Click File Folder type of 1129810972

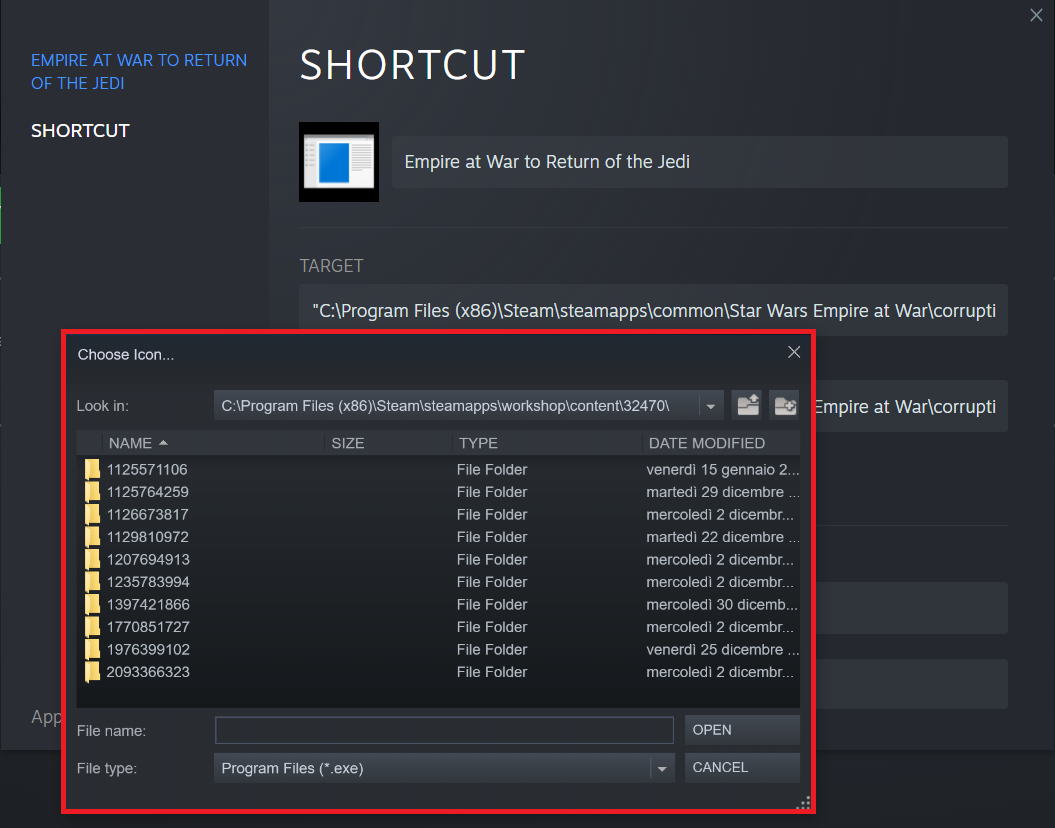[x=492, y=537]
